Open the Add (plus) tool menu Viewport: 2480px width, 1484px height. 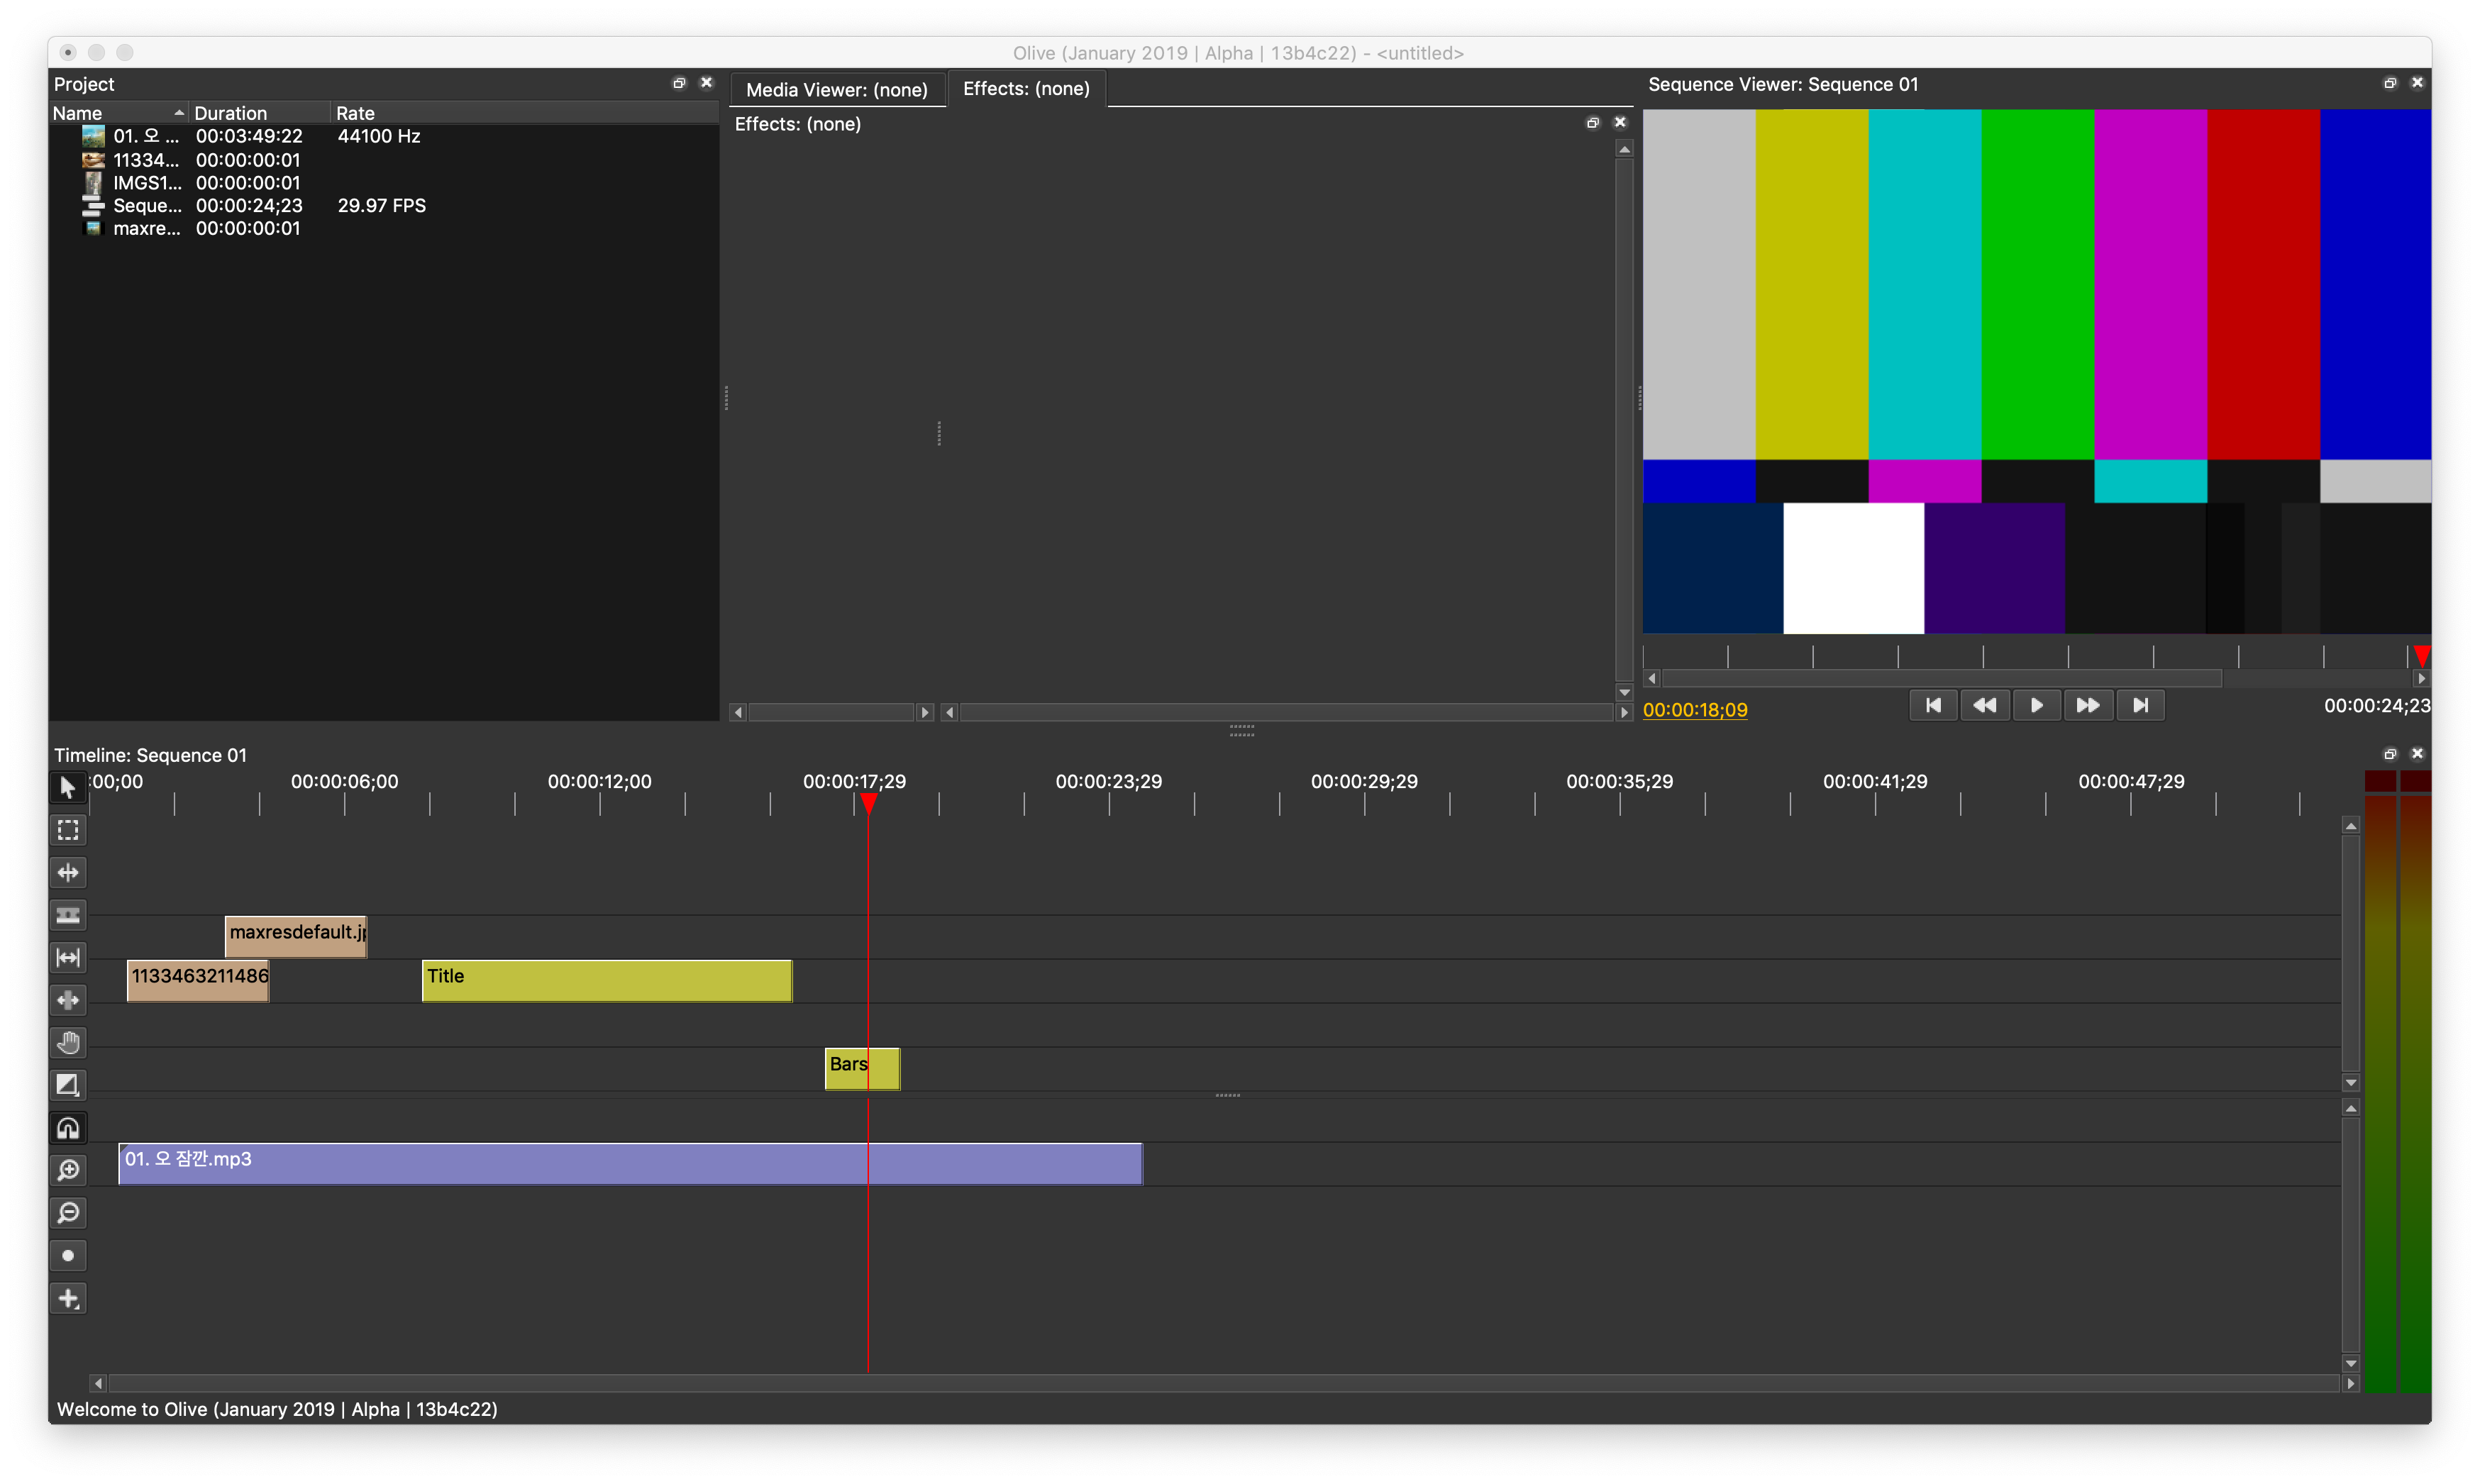[68, 1298]
